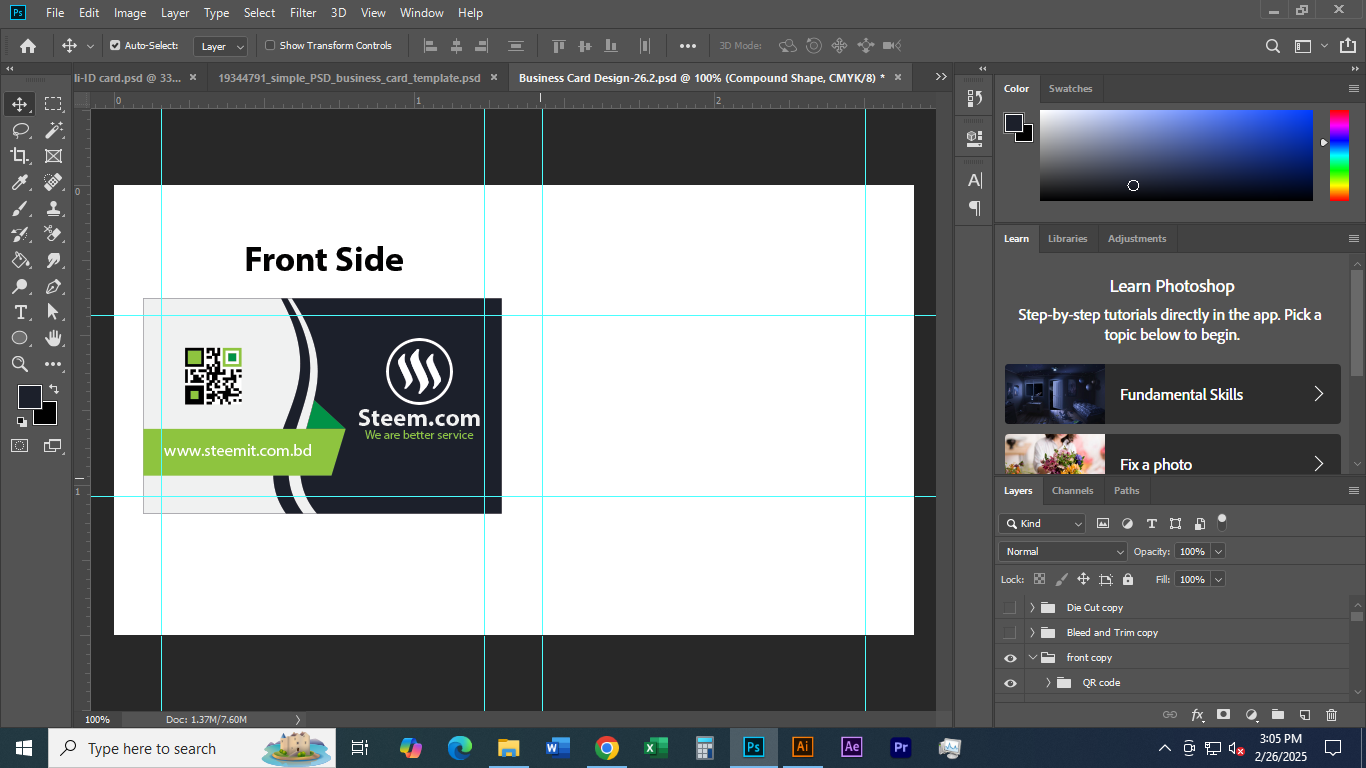Align left edges in the options bar
This screenshot has width=1366, height=768.
coord(431,46)
